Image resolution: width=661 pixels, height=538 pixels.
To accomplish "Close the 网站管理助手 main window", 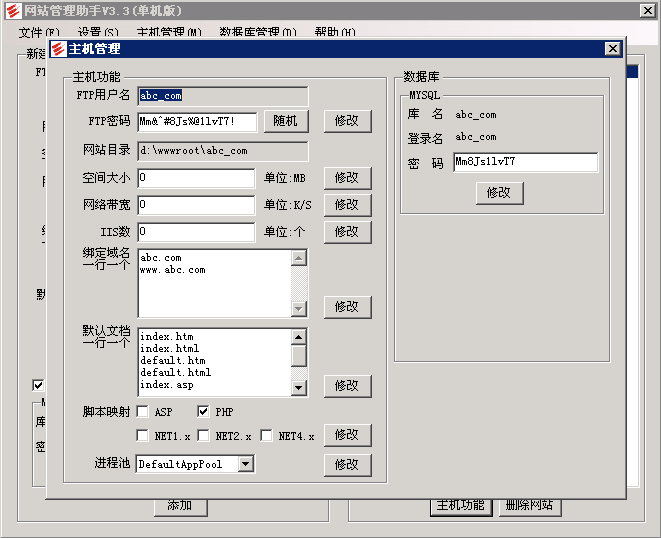I will point(648,11).
